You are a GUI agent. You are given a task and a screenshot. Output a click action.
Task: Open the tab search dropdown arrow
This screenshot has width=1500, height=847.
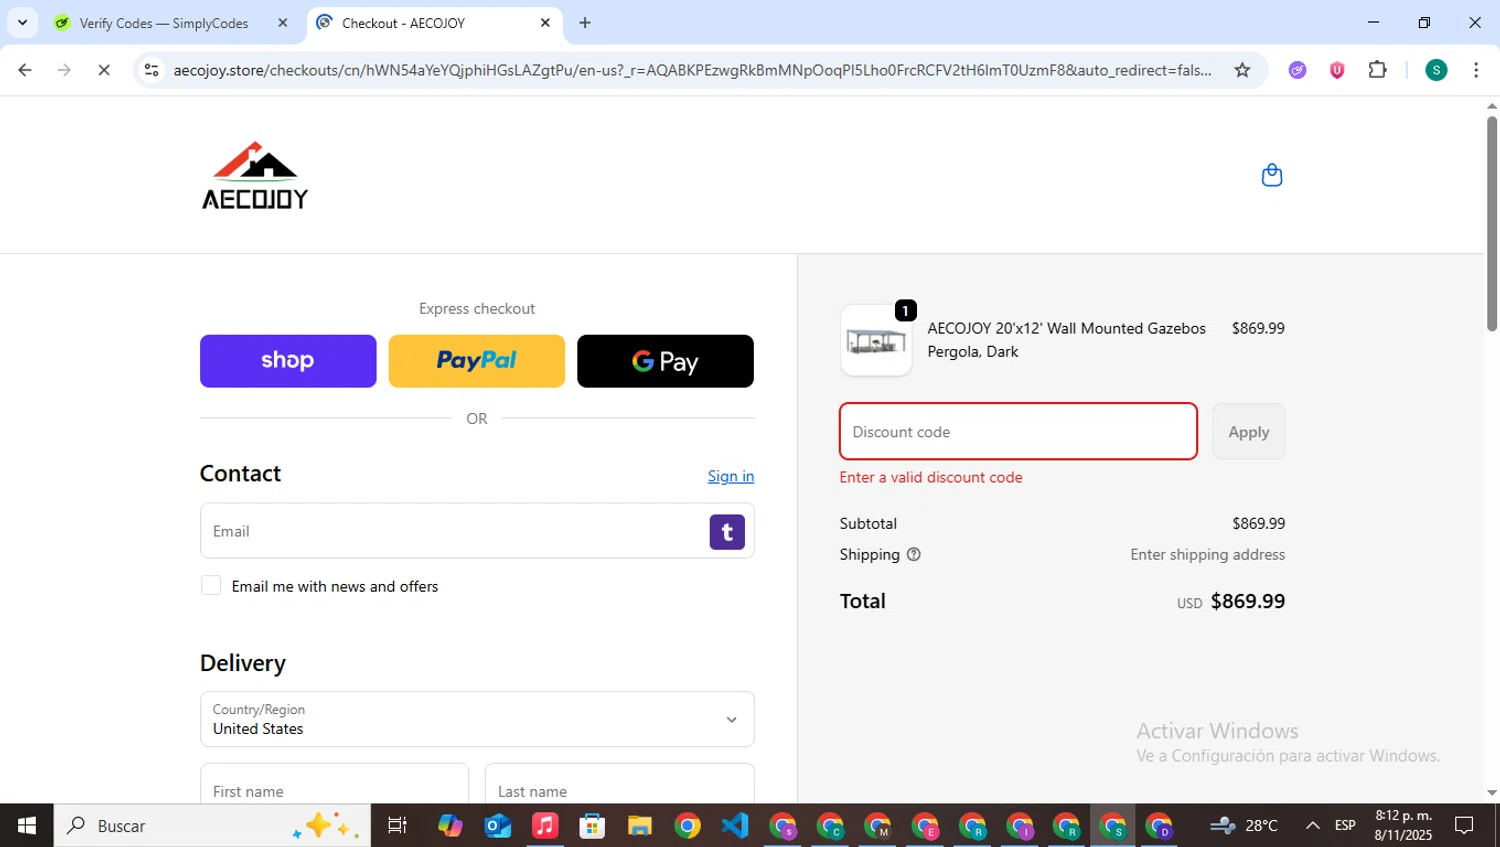22,22
